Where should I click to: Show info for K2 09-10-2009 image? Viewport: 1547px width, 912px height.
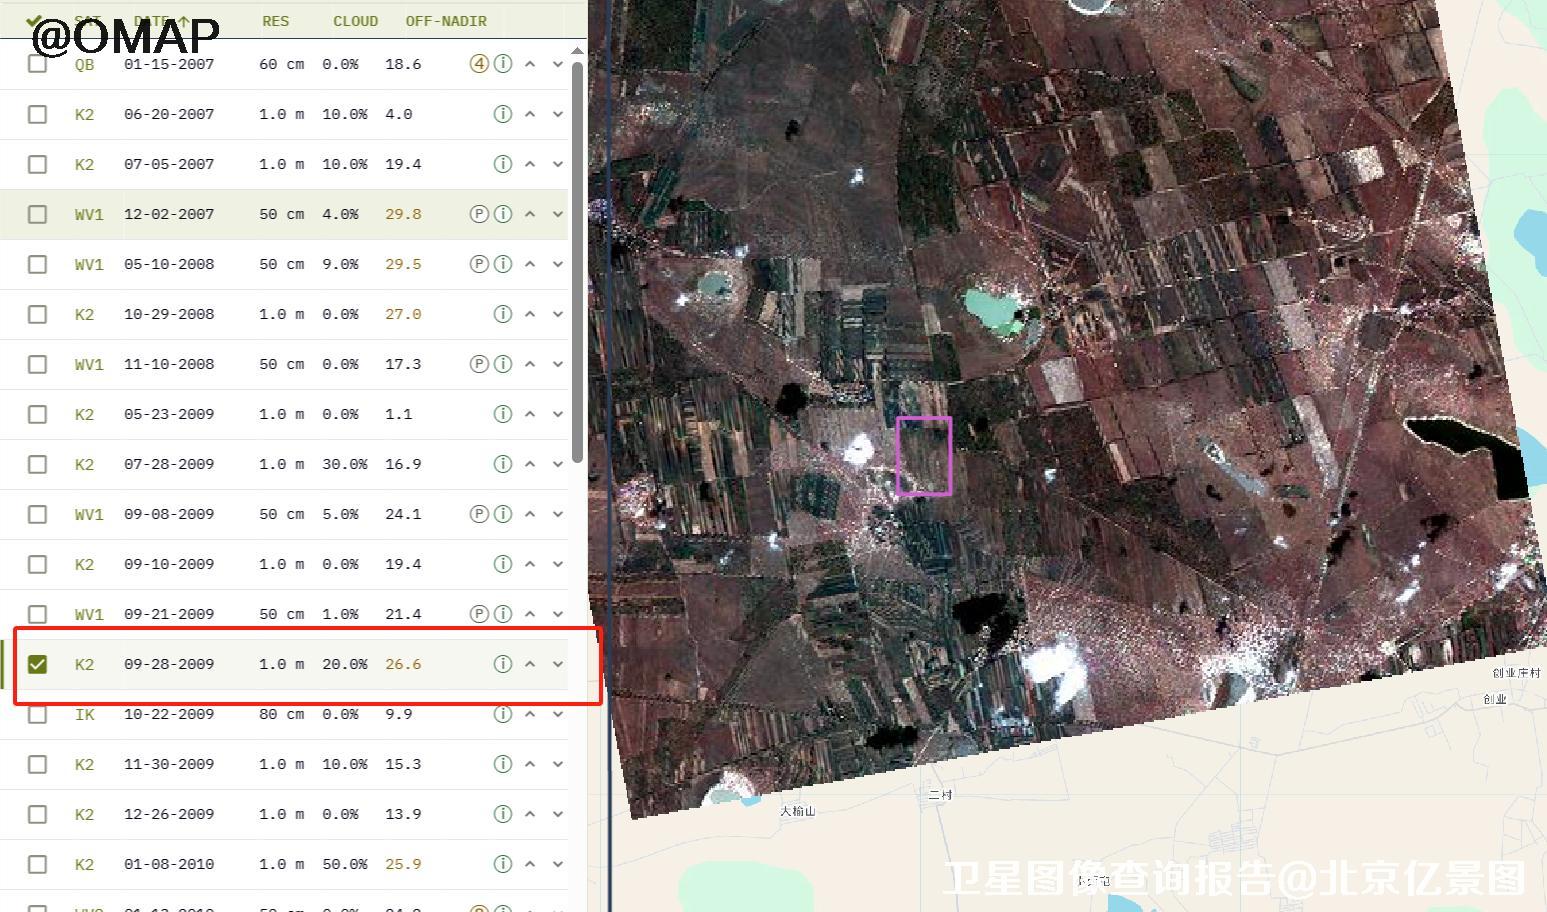coord(503,564)
